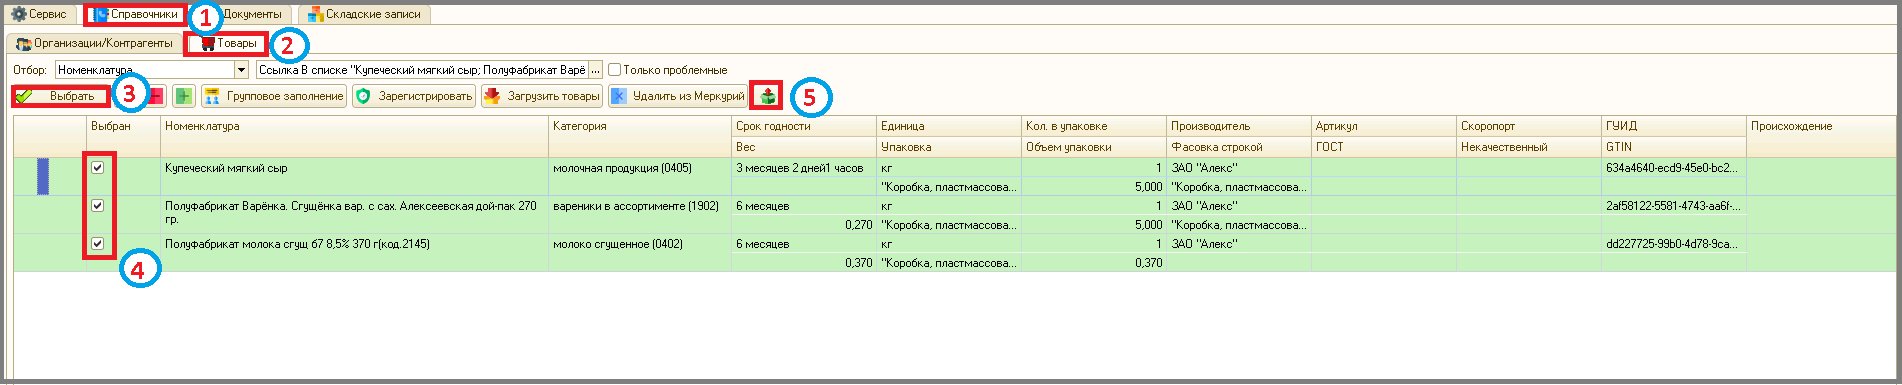Viewport: 1902px width, 385px height.
Task: Click the green plus add icon
Action: (184, 96)
